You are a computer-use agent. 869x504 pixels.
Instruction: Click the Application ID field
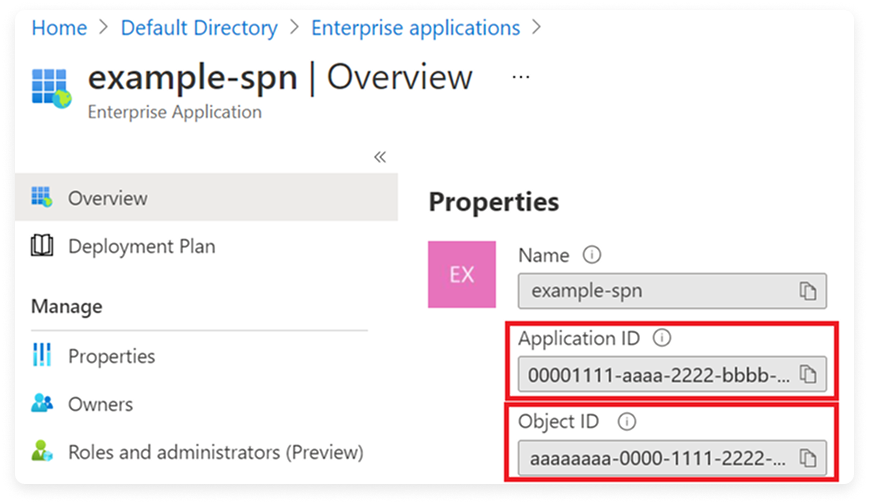point(672,374)
